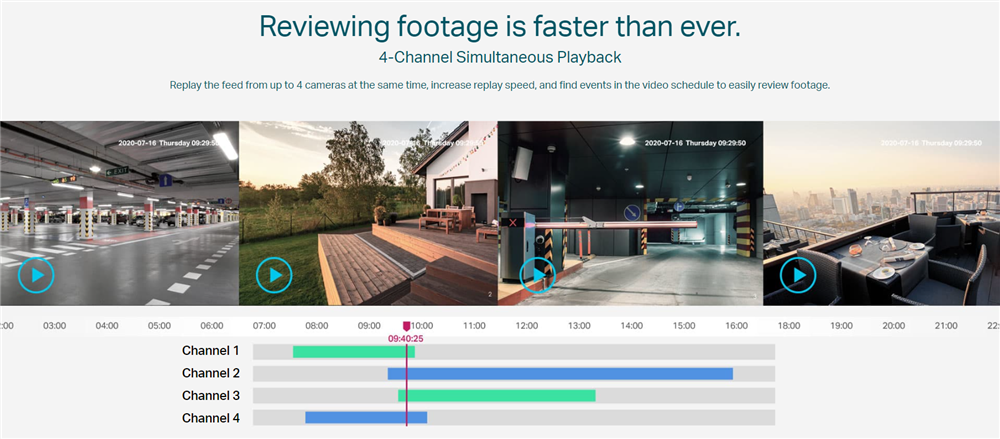
Task: Select Channel 2 blue recording segment
Action: click(x=560, y=374)
